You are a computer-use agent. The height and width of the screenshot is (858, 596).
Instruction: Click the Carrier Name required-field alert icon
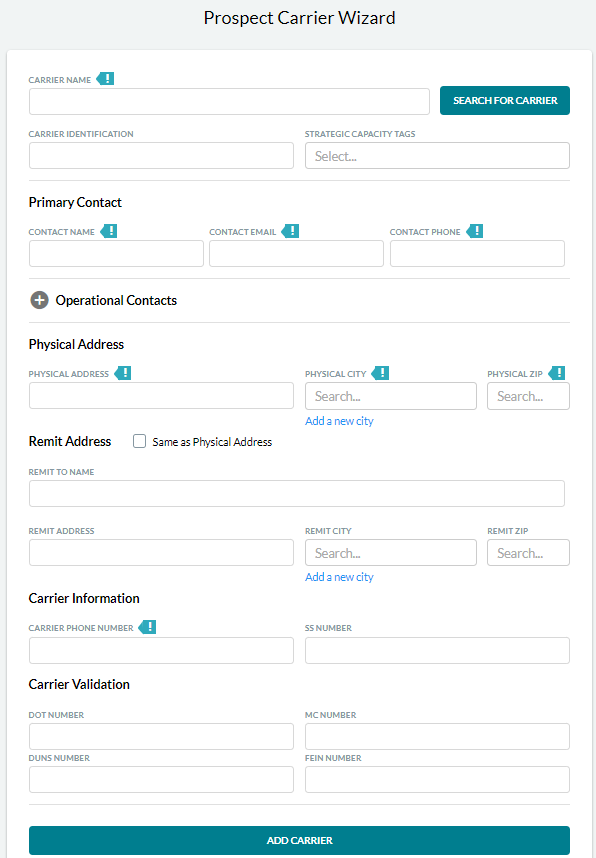(105, 79)
